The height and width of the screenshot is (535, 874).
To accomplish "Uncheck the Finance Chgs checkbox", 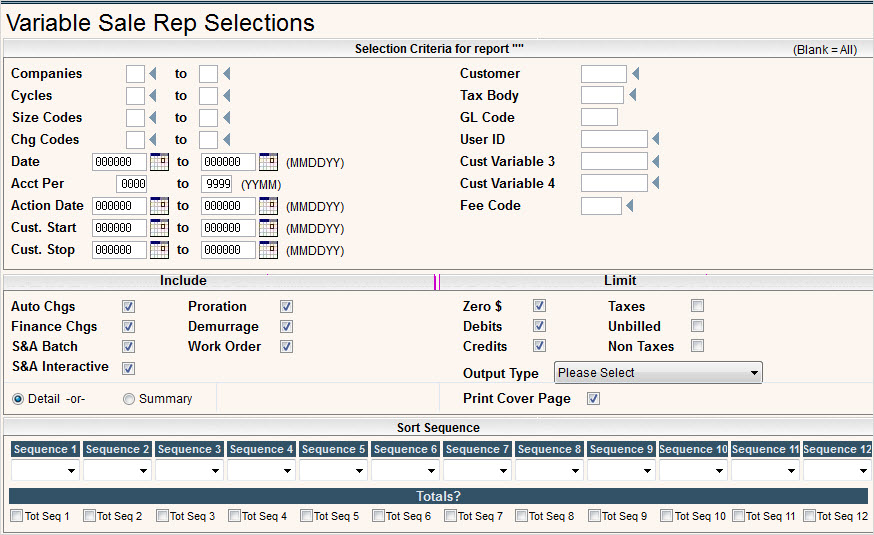I will click(x=128, y=327).
